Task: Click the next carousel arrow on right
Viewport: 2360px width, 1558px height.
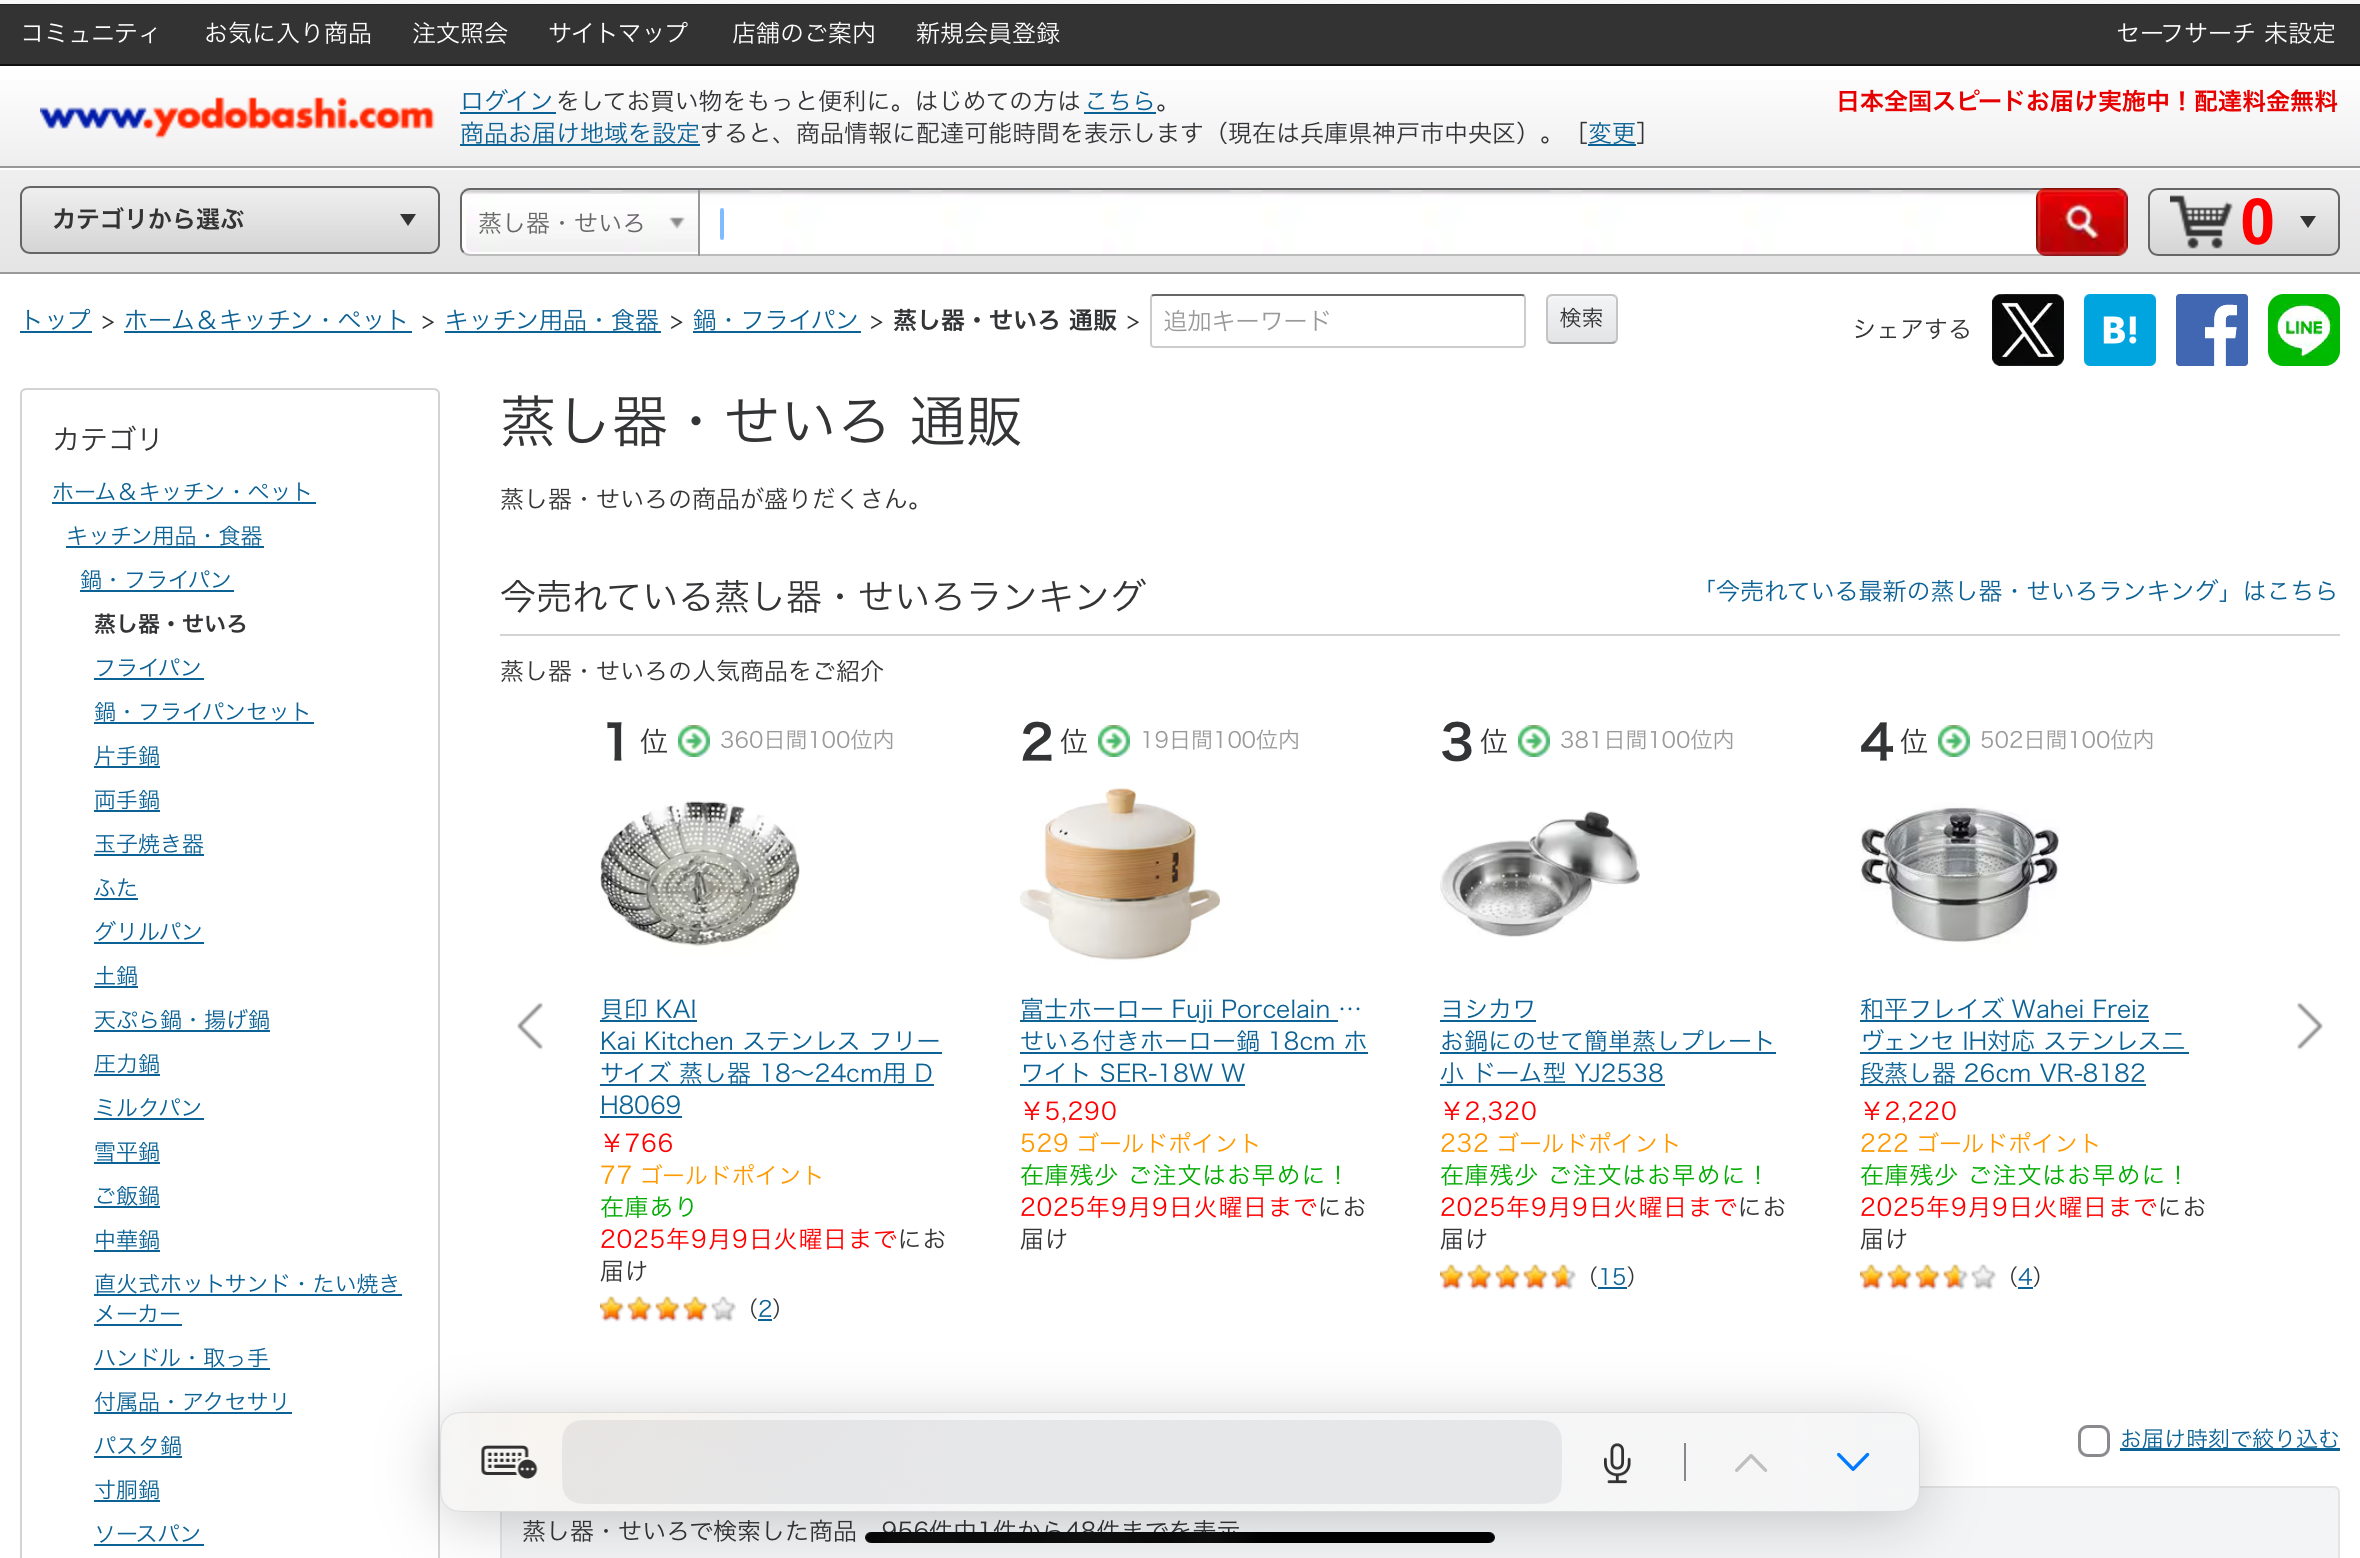Action: [2308, 1026]
